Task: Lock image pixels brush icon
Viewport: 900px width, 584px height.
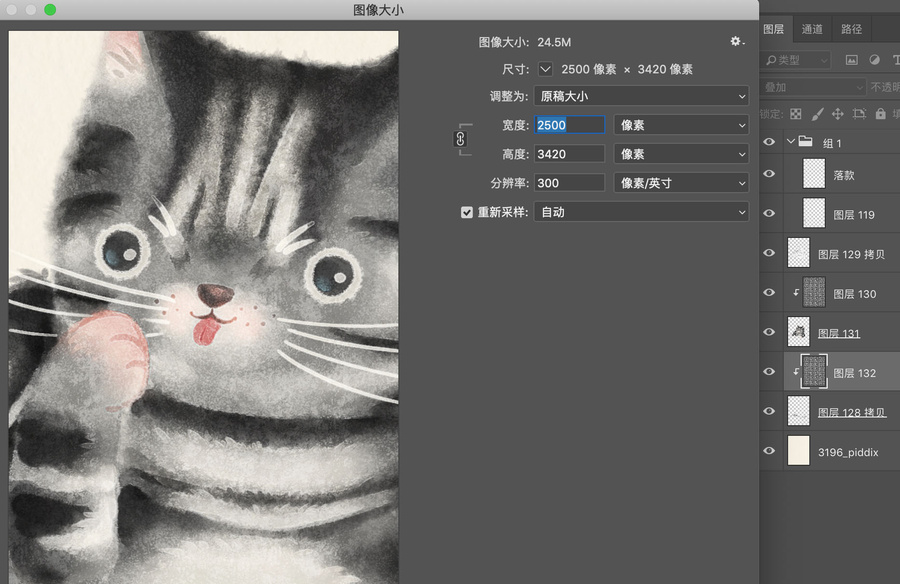Action: (x=817, y=114)
